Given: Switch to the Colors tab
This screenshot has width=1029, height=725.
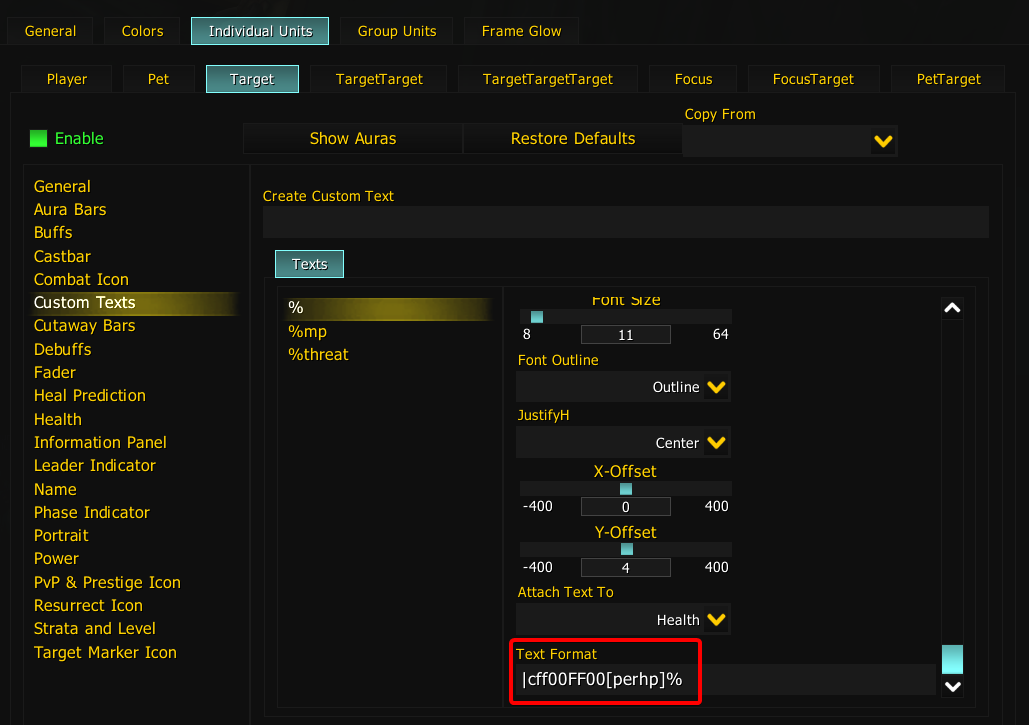Looking at the screenshot, I should pos(141,30).
